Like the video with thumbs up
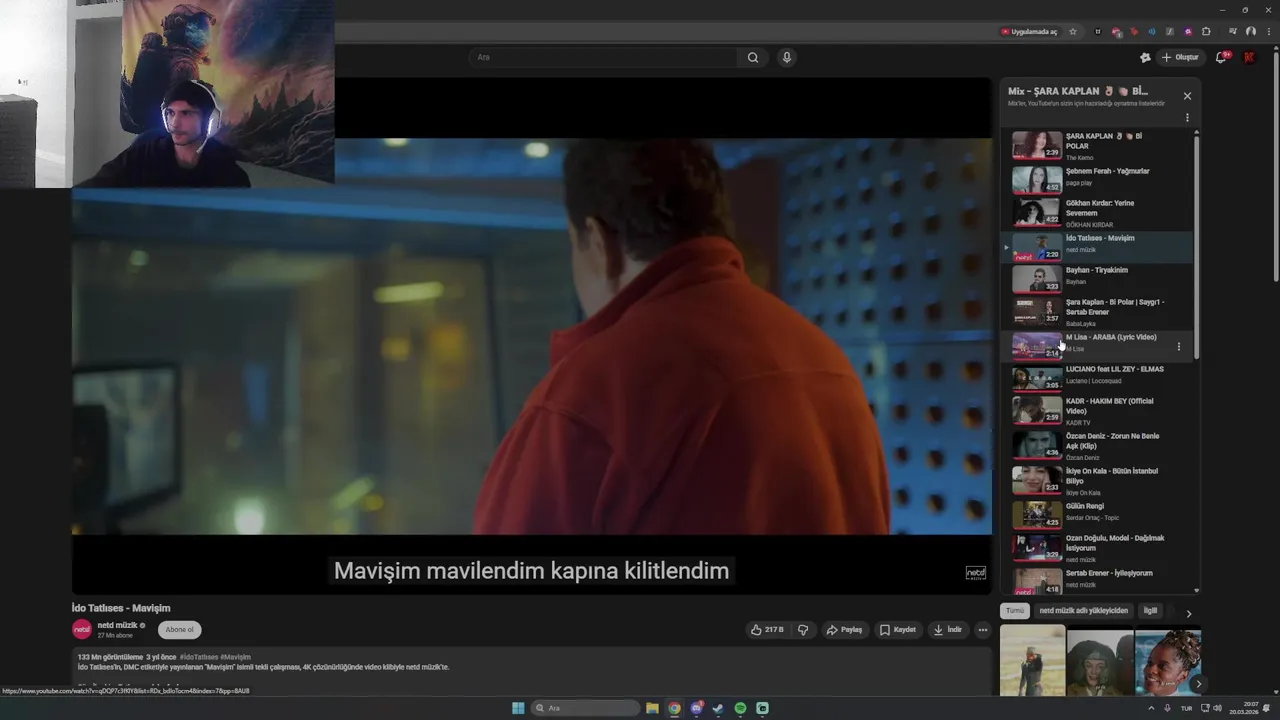Screen dimensions: 1280x720 coord(767,630)
